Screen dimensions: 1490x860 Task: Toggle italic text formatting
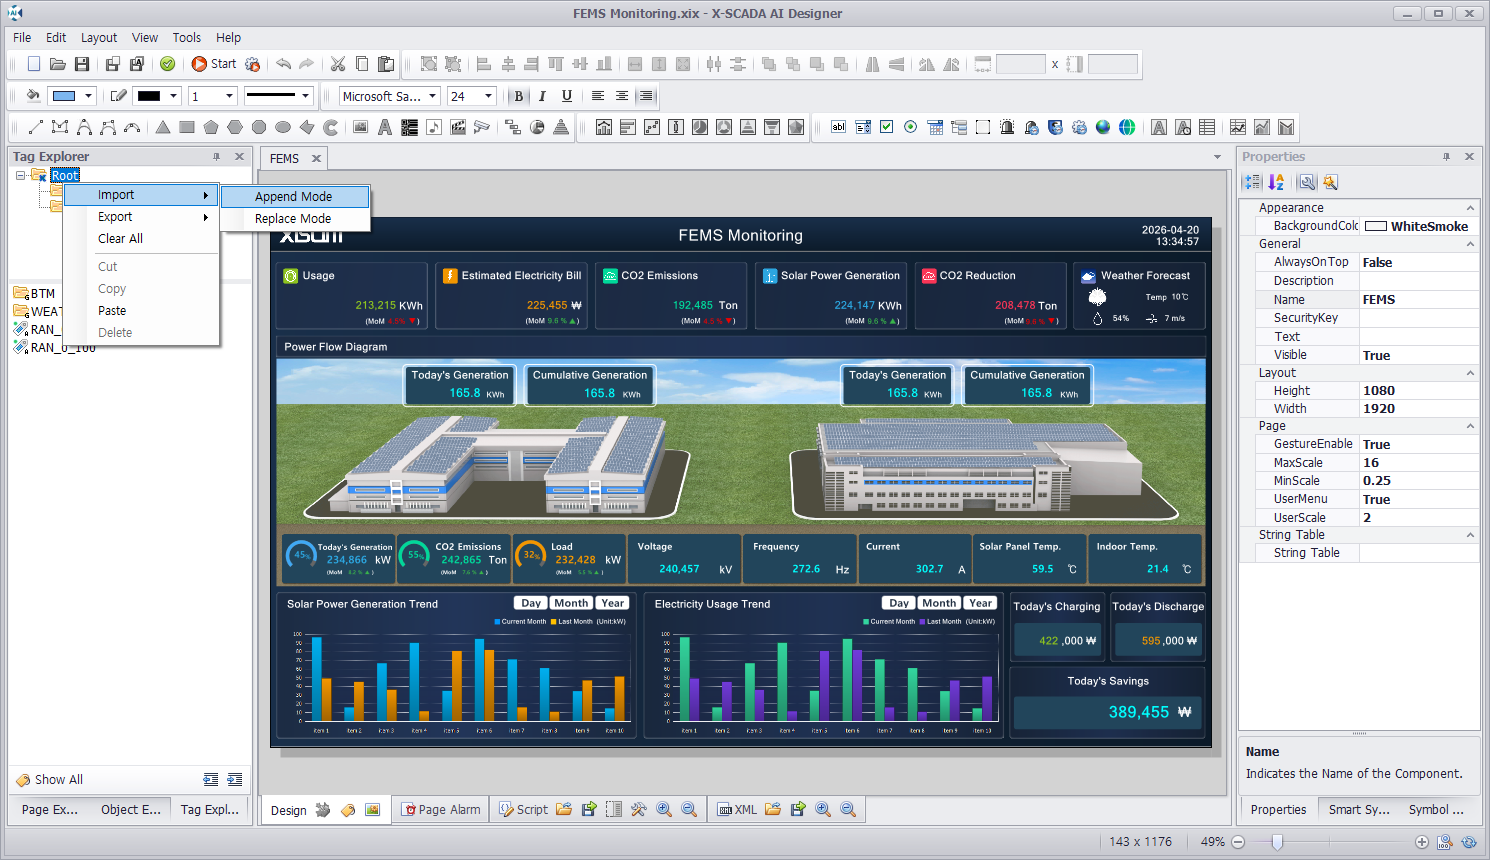pos(542,96)
